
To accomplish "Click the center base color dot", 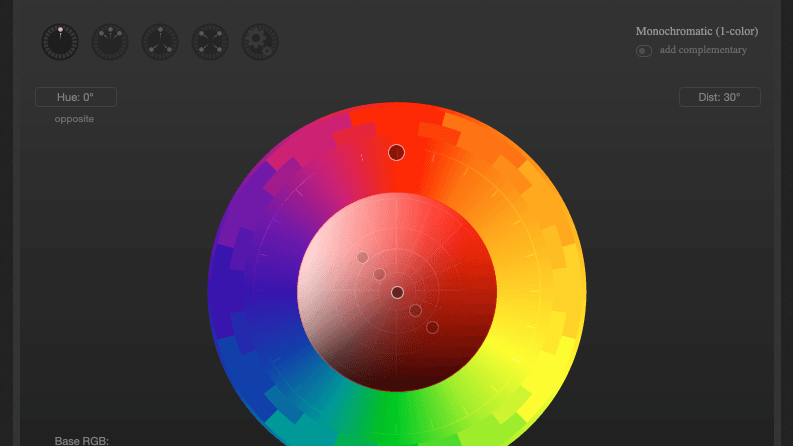I will 398,292.
